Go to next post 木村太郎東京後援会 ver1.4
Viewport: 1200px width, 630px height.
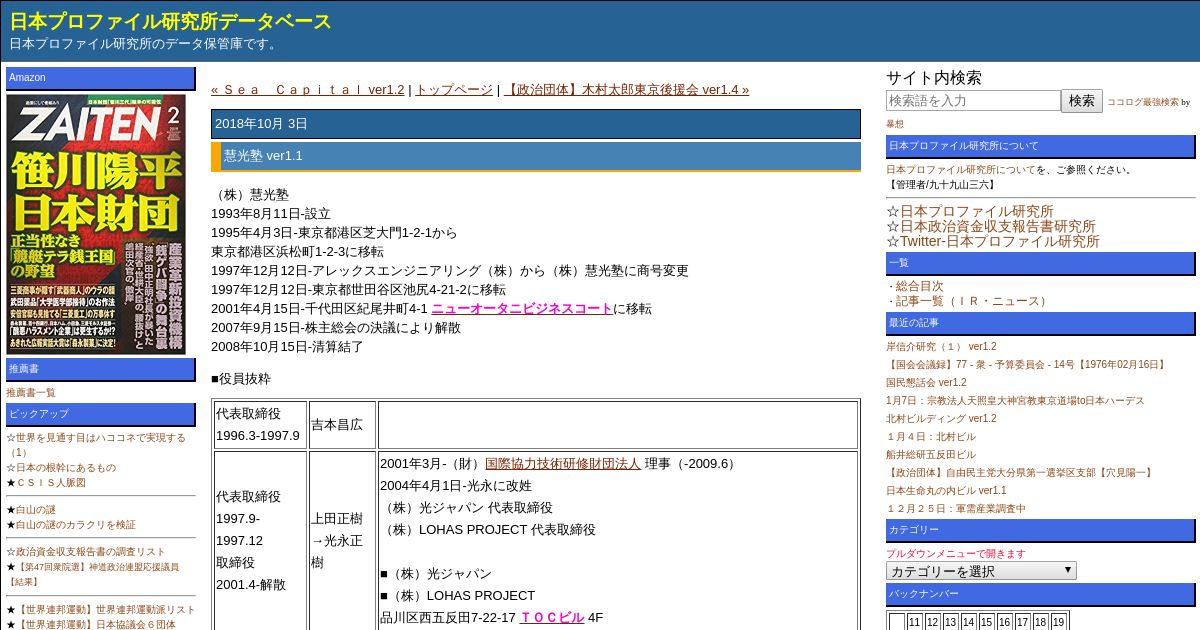pyautogui.click(x=626, y=90)
